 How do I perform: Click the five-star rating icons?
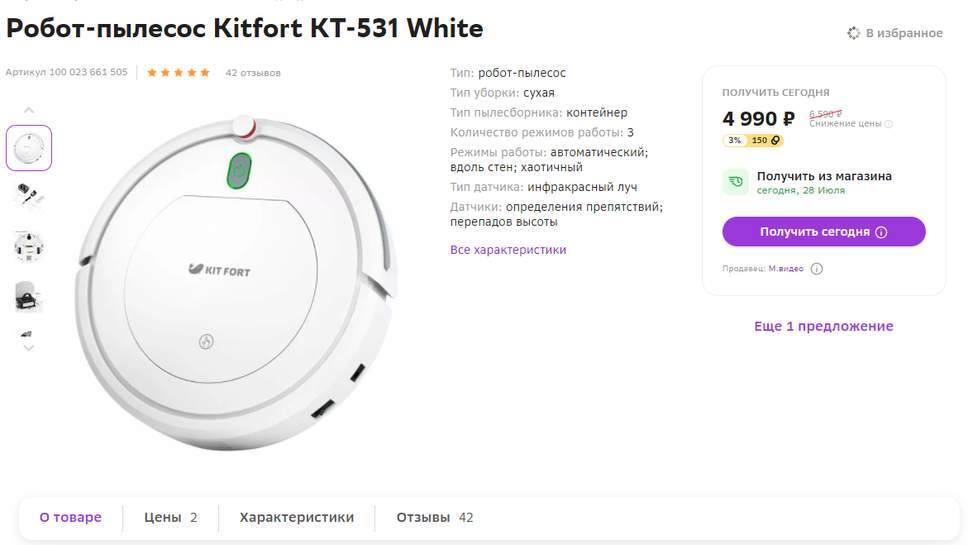click(178, 73)
